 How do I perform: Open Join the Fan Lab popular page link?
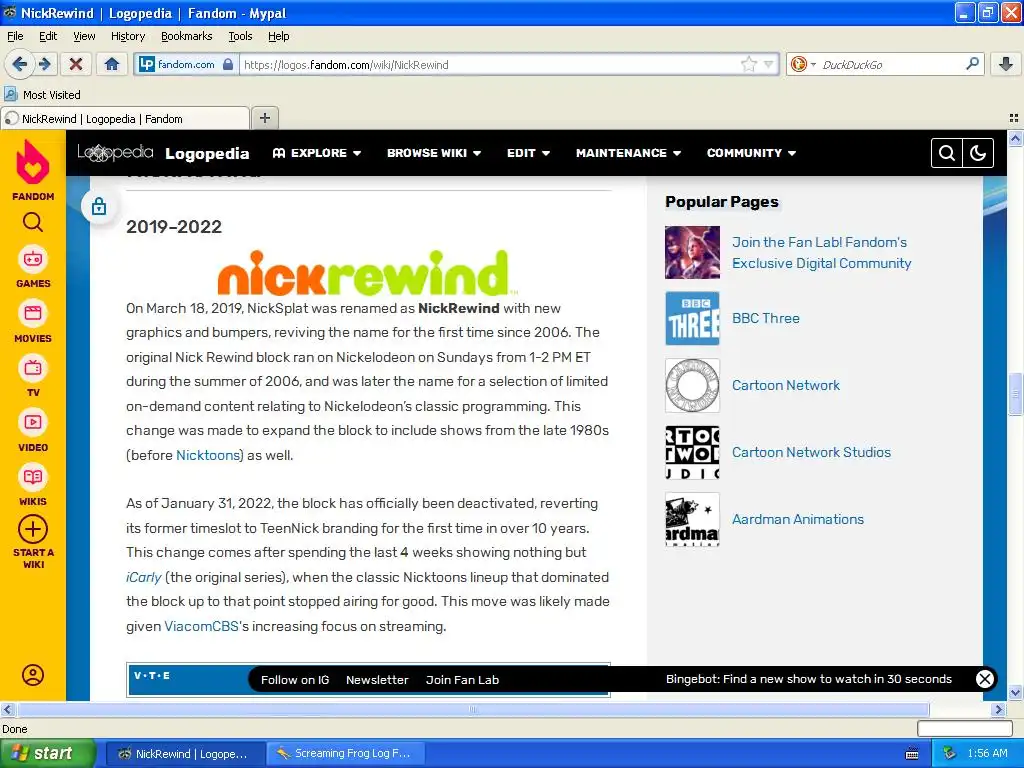822,253
